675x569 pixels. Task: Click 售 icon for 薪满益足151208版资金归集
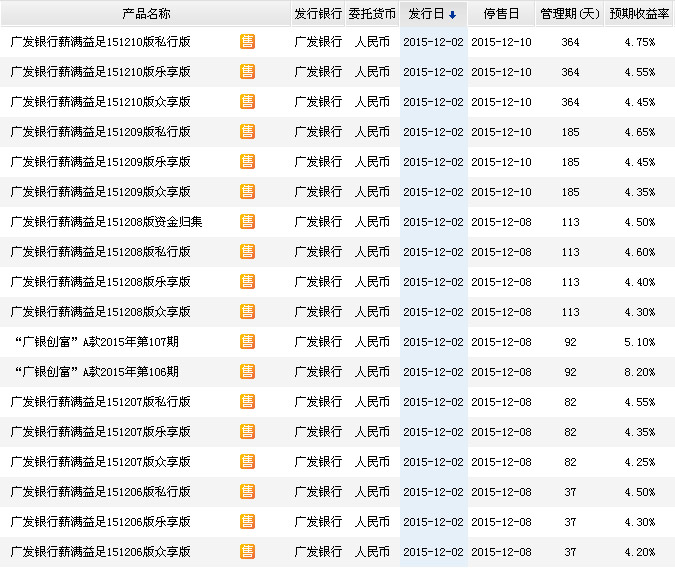click(248, 222)
